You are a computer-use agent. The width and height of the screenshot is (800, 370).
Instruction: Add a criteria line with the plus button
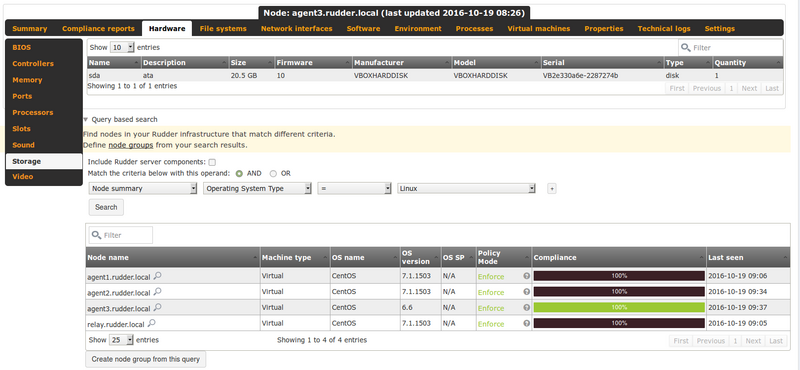tap(552, 189)
